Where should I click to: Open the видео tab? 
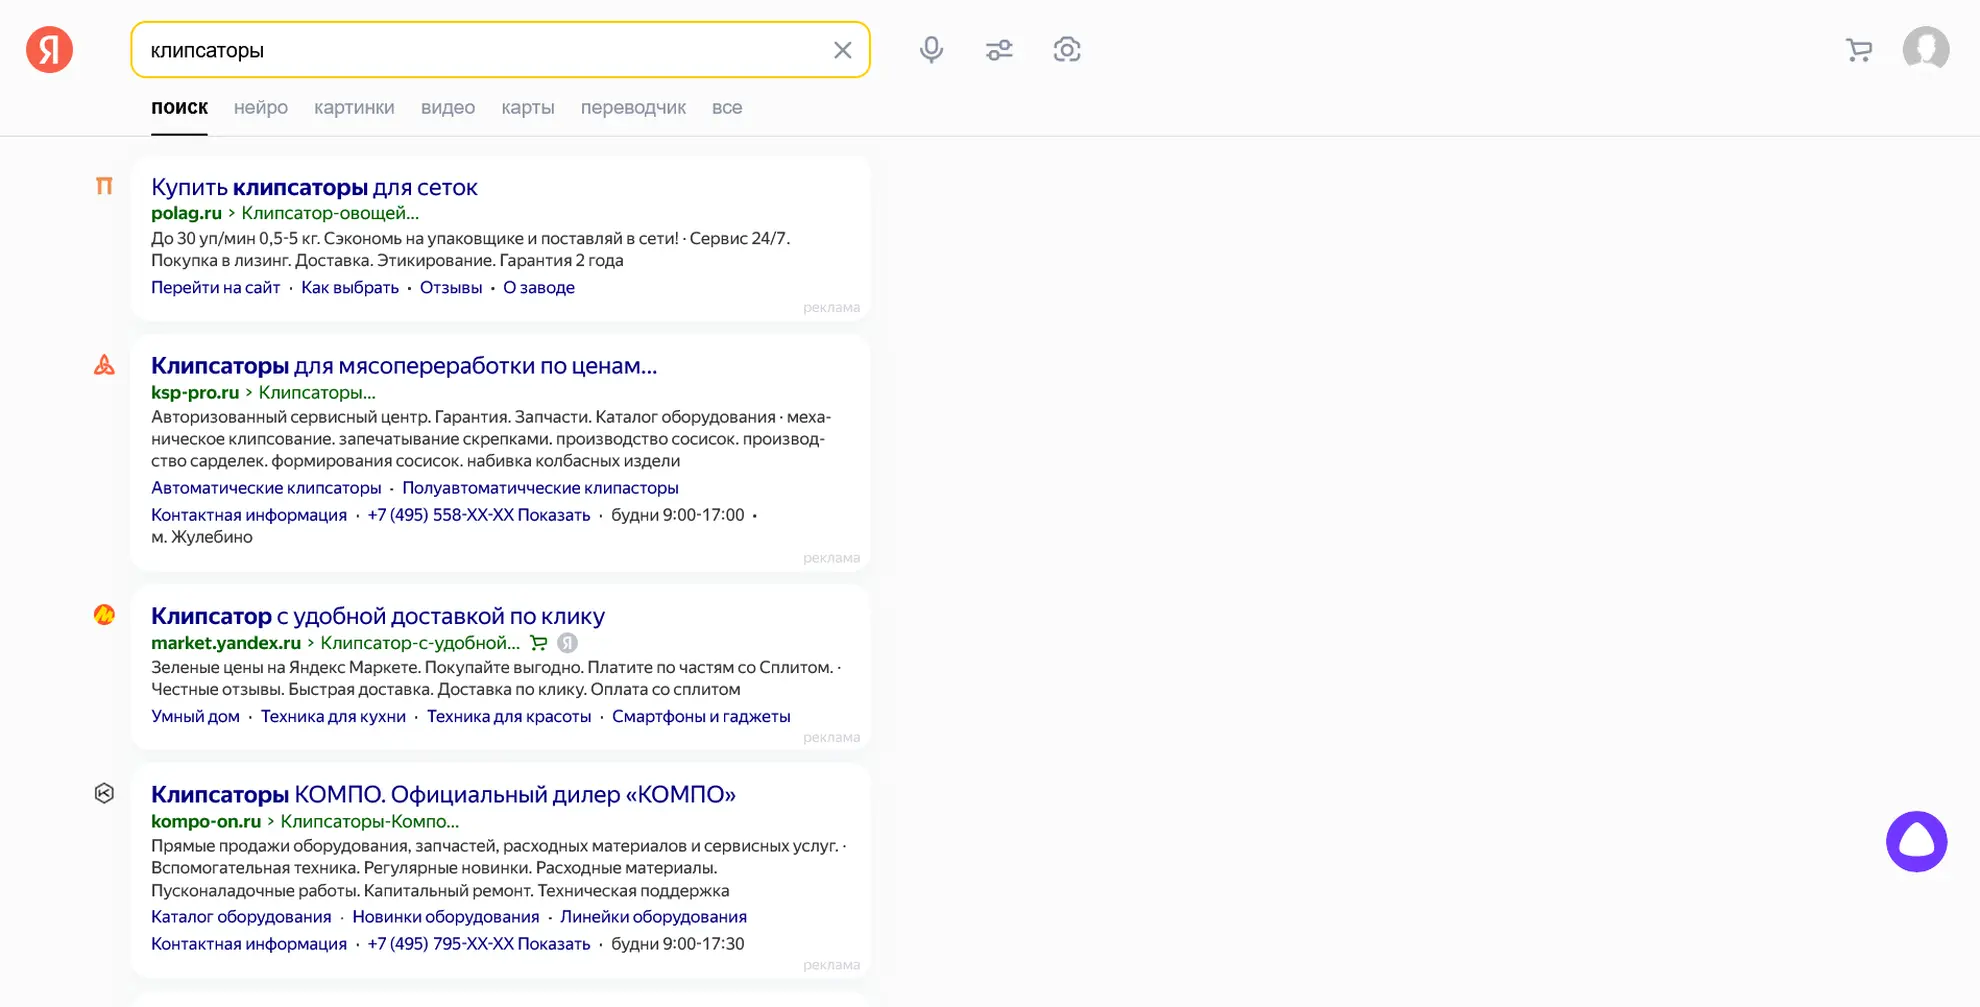(x=447, y=108)
